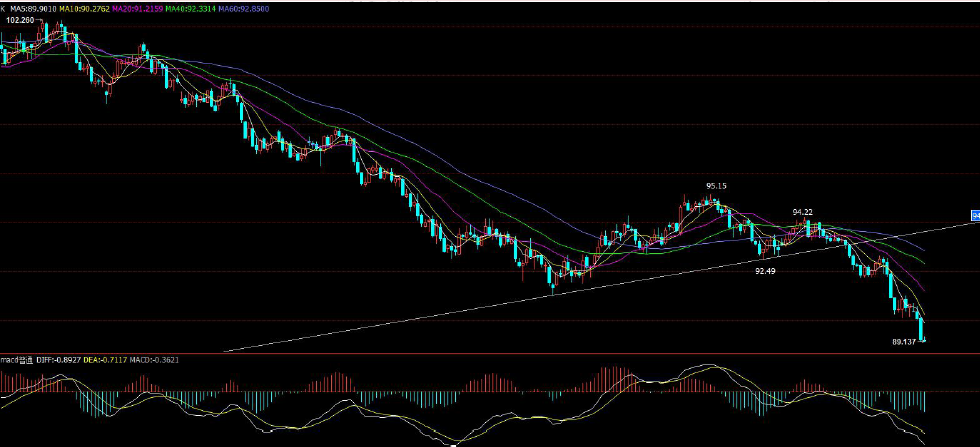Click the MA5:89.9010 indicator label
The image size is (980, 447).
[x=33, y=9]
